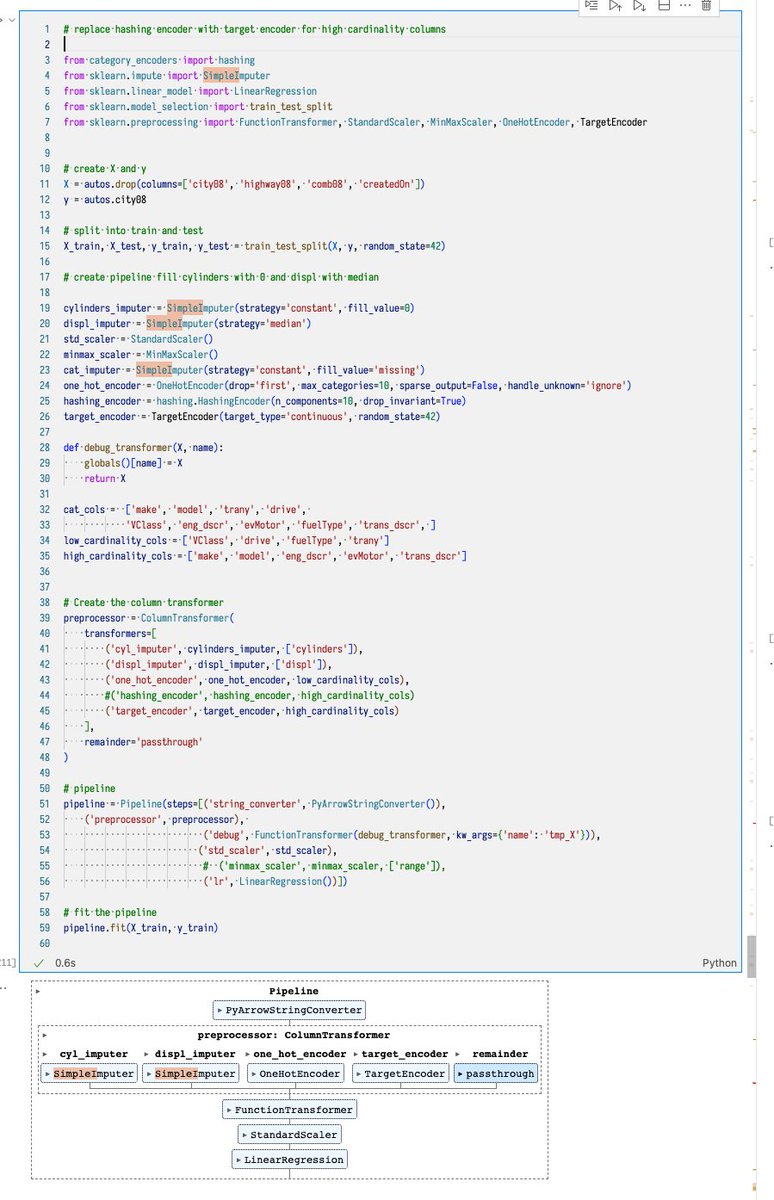The width and height of the screenshot is (774, 1200).
Task: Open SimpleImputer box under cyl_imputer
Action: pyautogui.click(x=87, y=1073)
